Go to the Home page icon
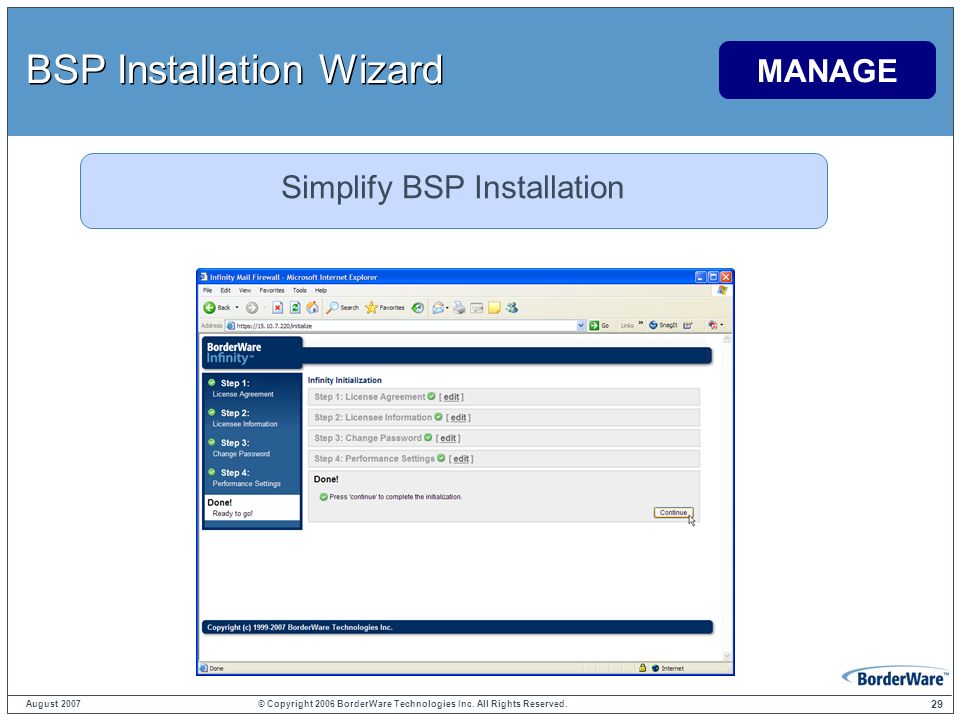This screenshot has width=960, height=720. [312, 307]
